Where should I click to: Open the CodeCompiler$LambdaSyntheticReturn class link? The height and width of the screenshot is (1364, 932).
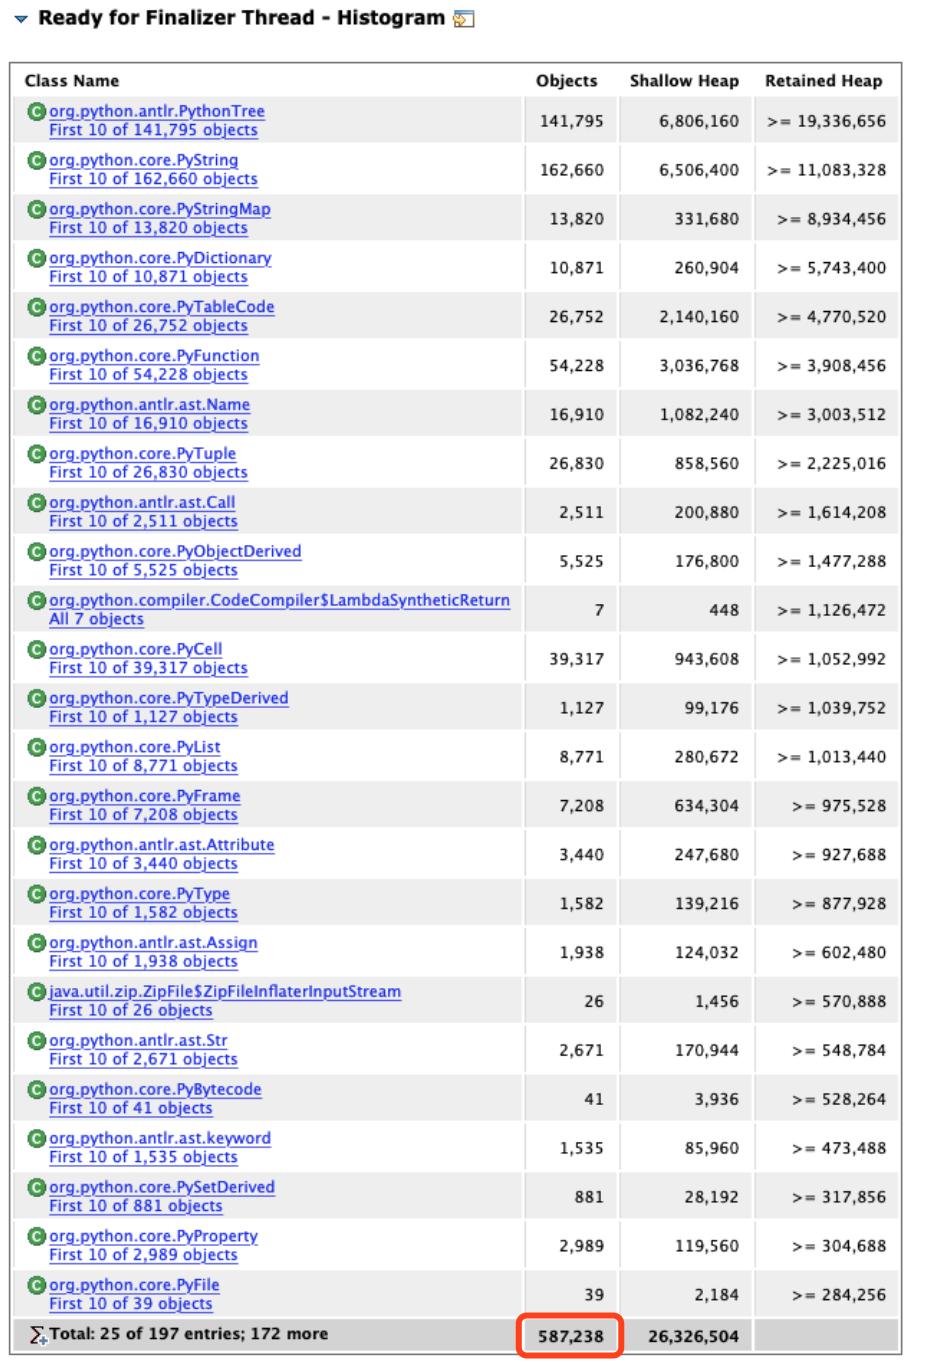[x=279, y=600]
